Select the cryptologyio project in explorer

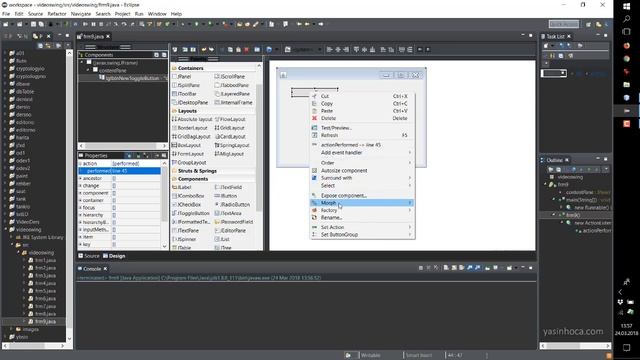pos(28,69)
